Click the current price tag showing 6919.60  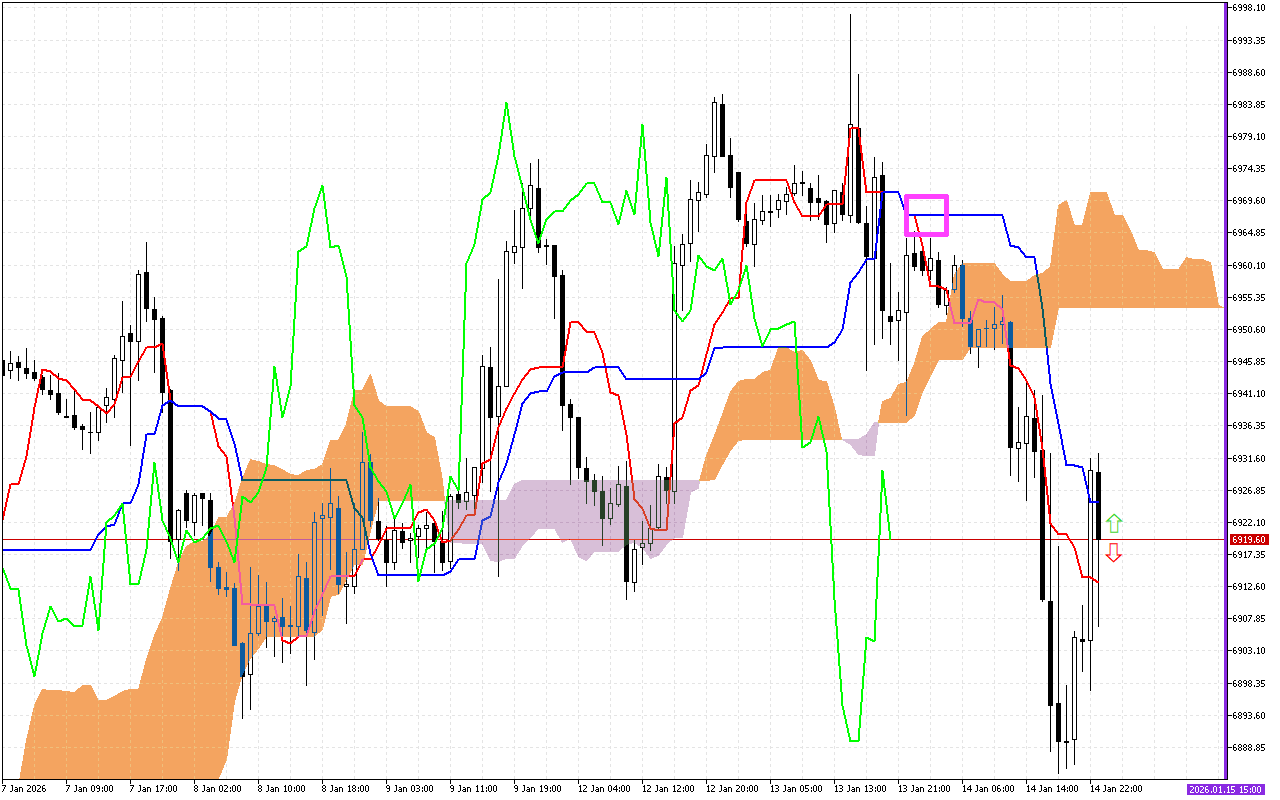(1249, 539)
